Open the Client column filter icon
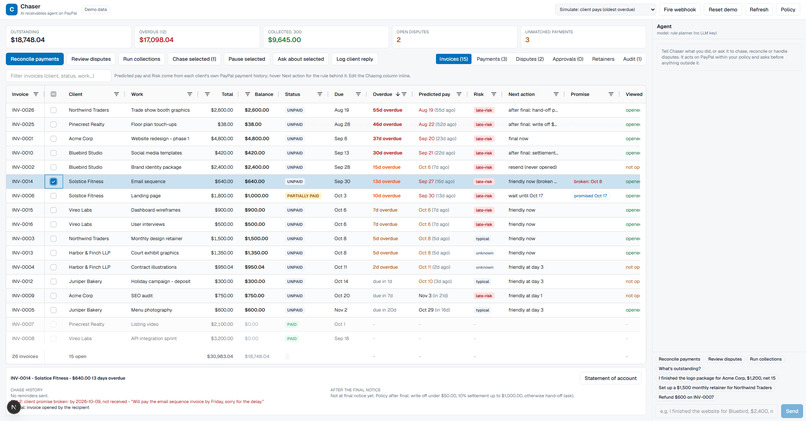The width and height of the screenshot is (806, 421). [x=116, y=94]
